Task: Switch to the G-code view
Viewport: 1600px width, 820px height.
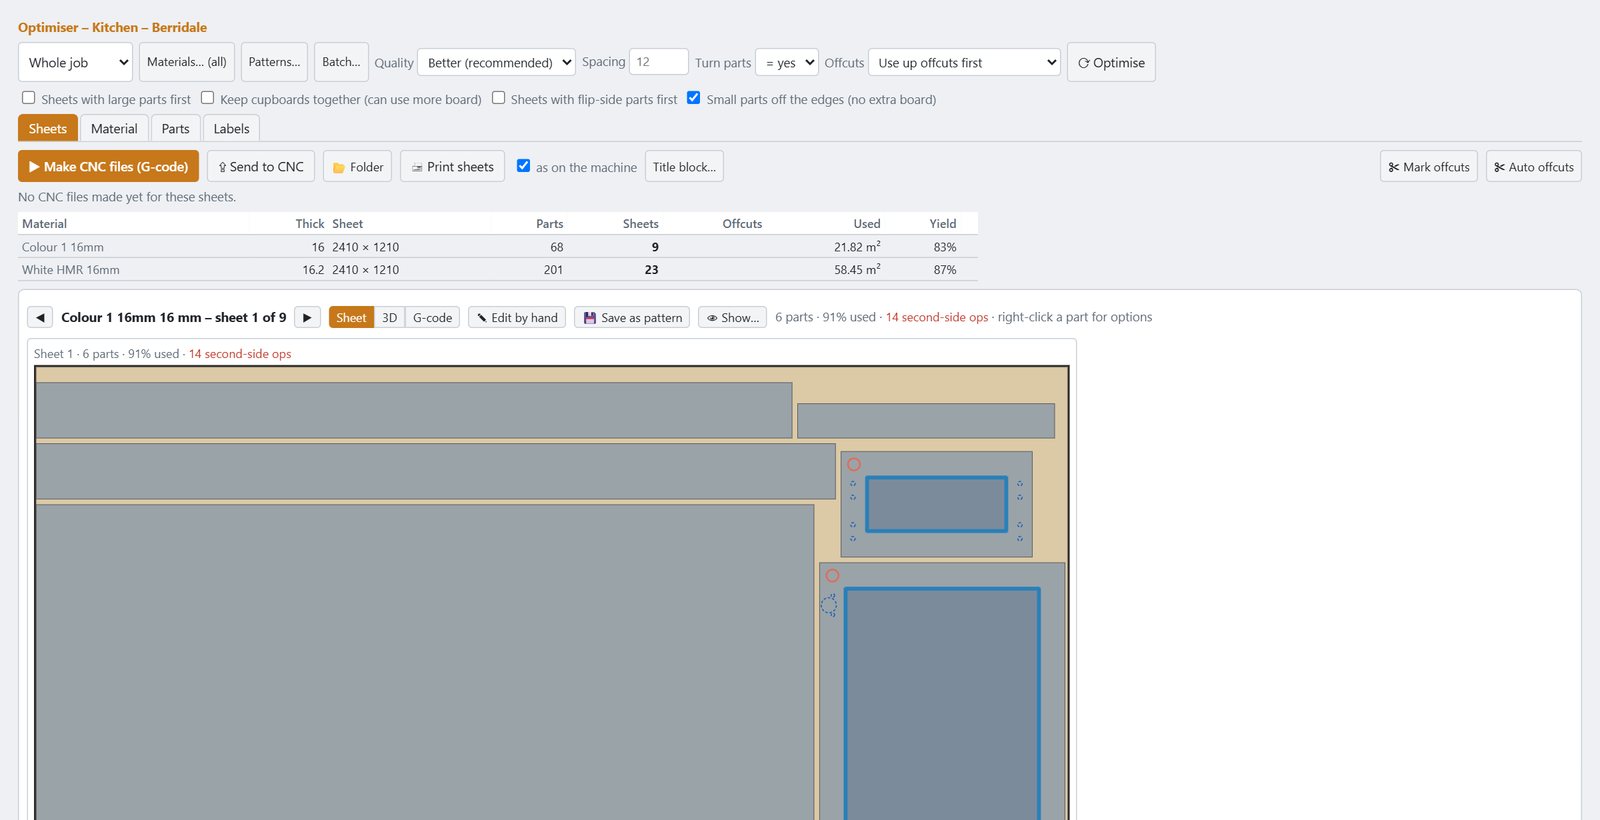Action: click(x=432, y=317)
